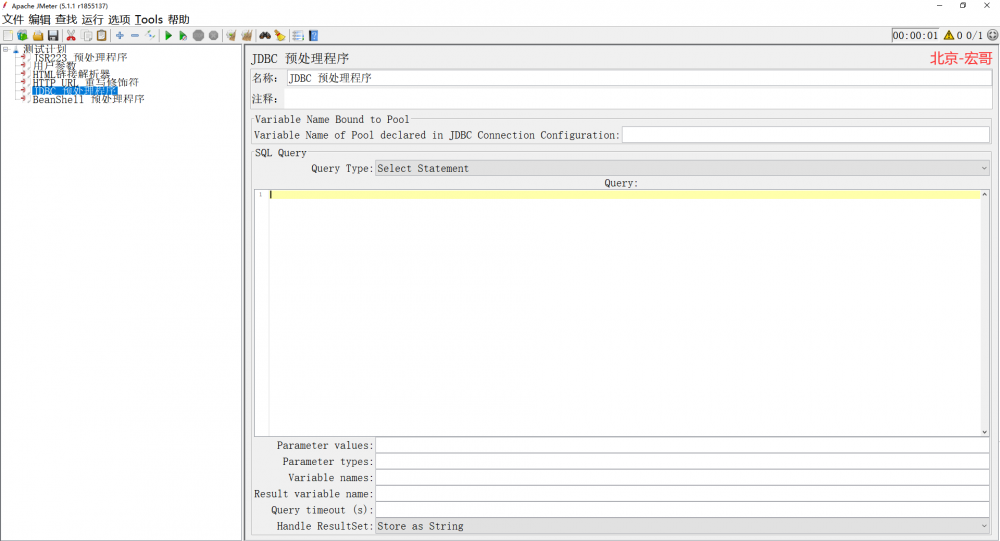Click the Variable Name of Pool input field
The height and width of the screenshot is (541, 1000).
click(x=805, y=135)
